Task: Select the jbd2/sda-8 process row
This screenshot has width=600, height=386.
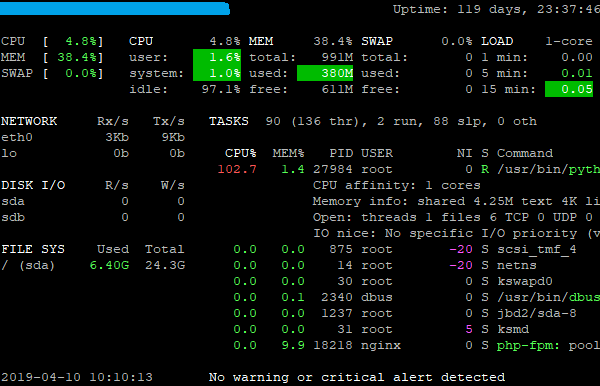Action: [x=405, y=314]
